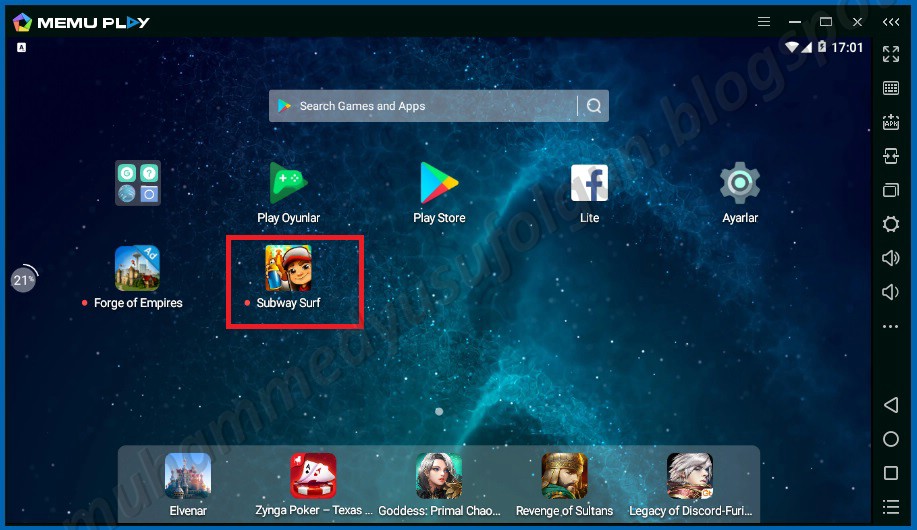Image resolution: width=917 pixels, height=530 pixels.
Task: Open shared folder transfer tool
Action: coord(891,156)
